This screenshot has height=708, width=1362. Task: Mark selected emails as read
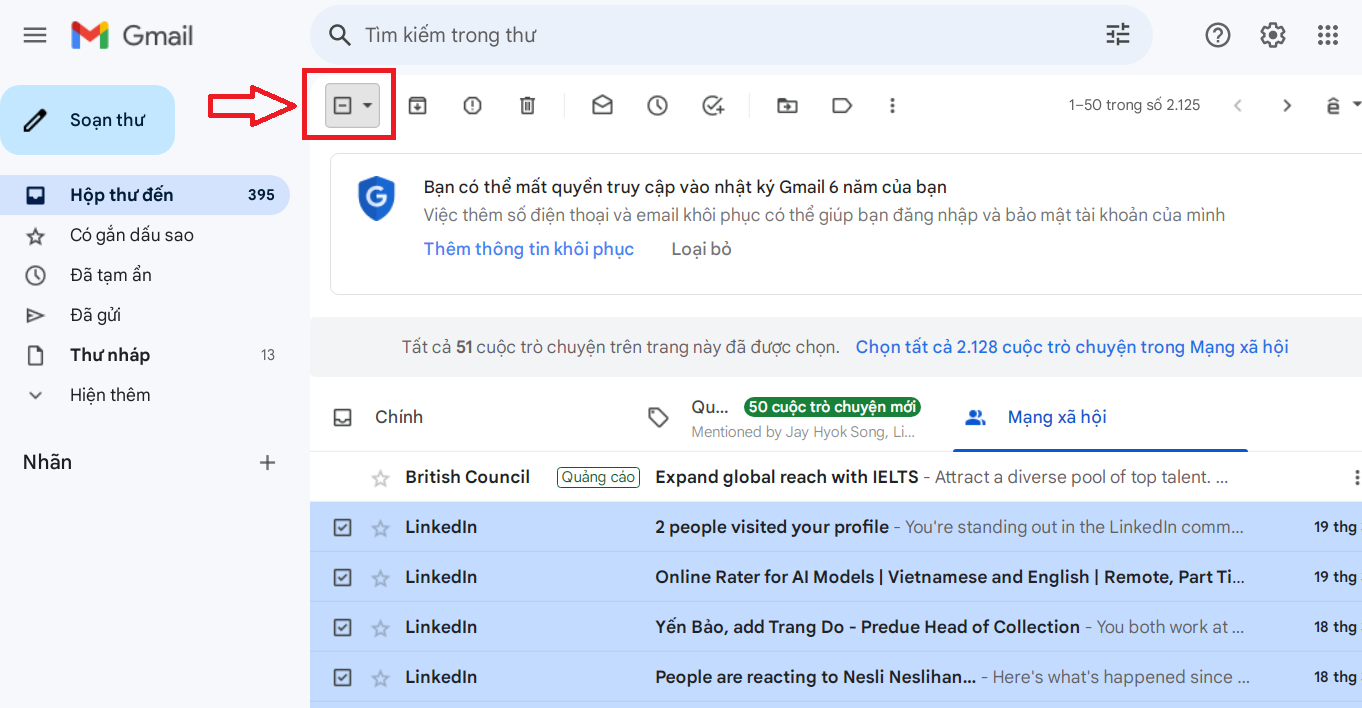pyautogui.click(x=602, y=104)
